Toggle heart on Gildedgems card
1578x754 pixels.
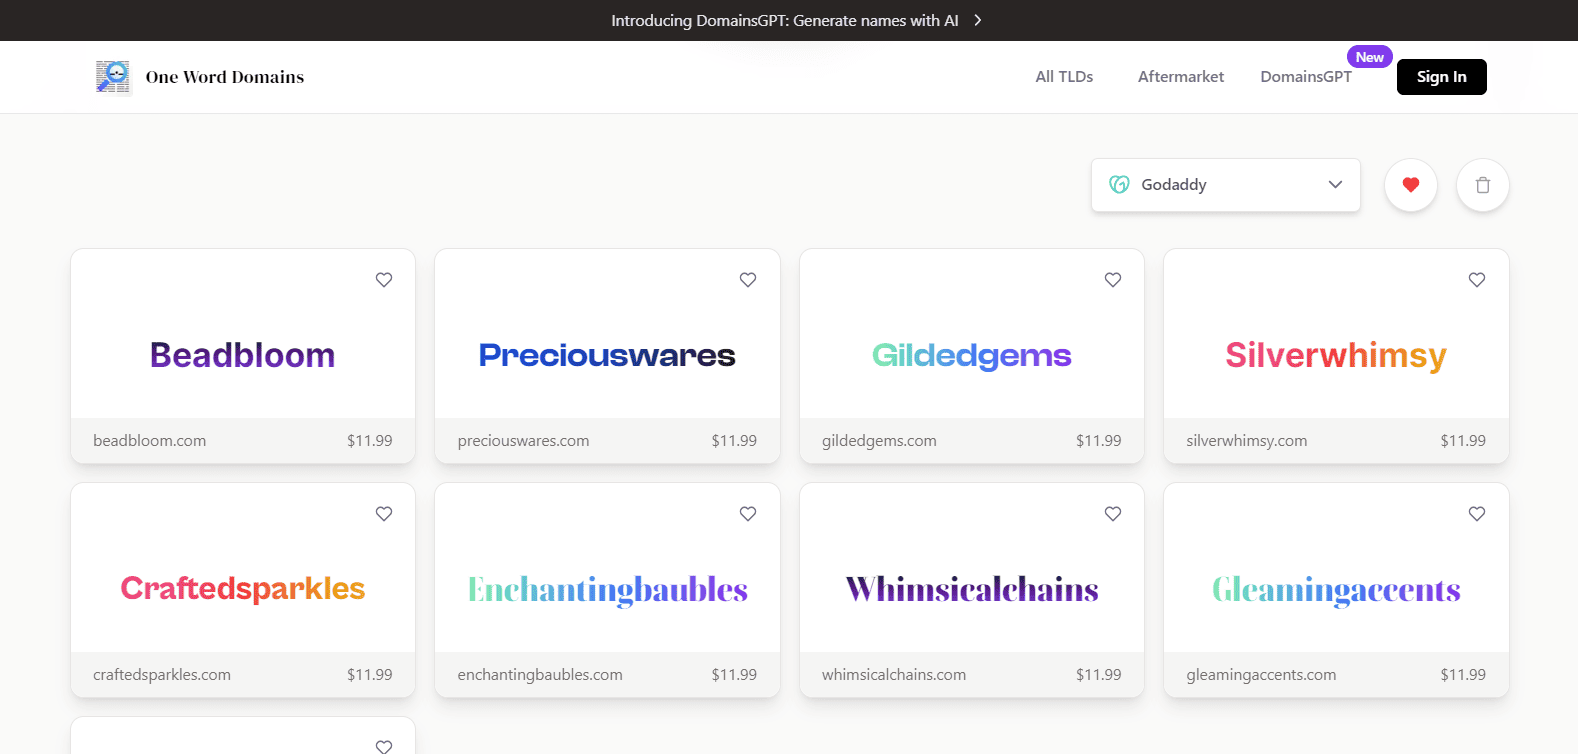pos(1112,280)
